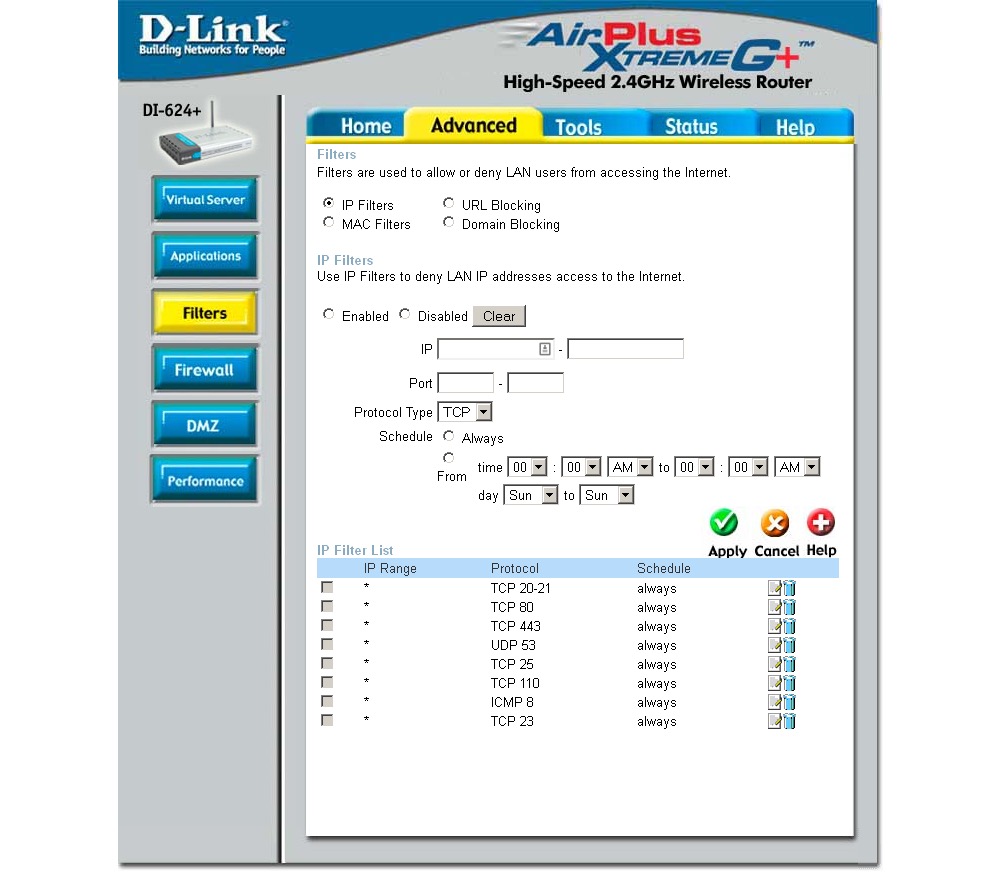Set schedule to Always

coord(449,436)
